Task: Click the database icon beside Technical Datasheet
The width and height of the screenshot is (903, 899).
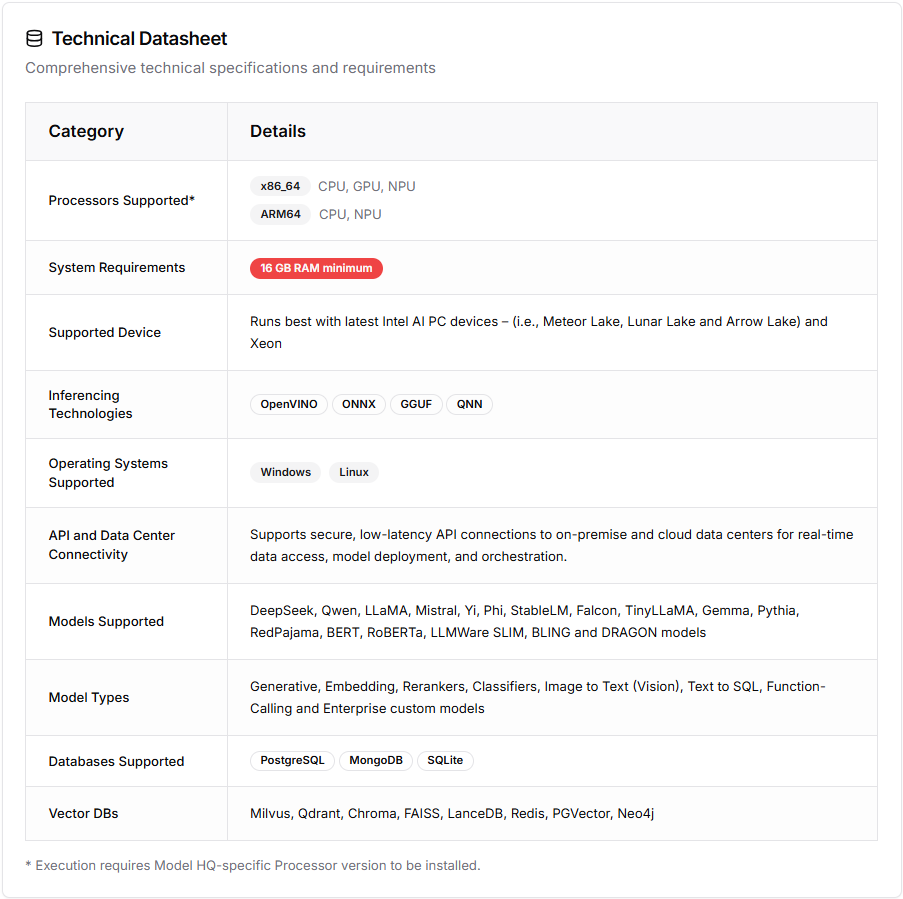Action: click(35, 39)
